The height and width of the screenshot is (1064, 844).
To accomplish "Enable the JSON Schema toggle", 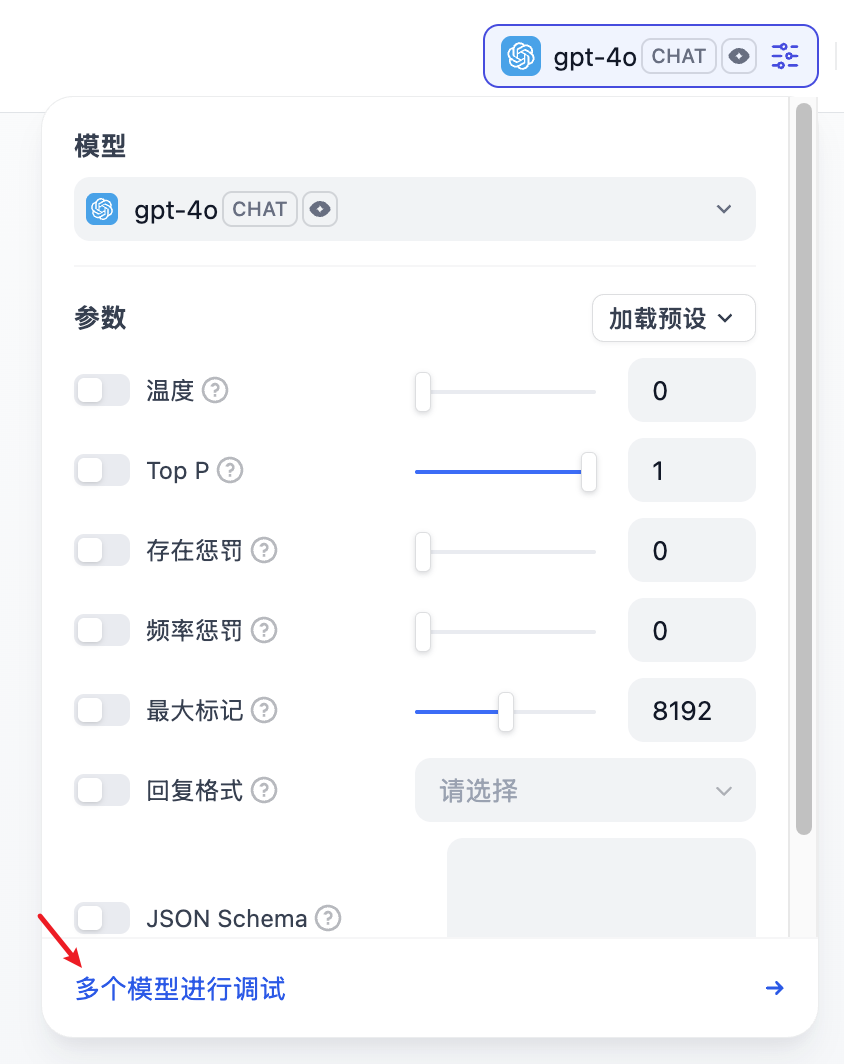I will (102, 918).
